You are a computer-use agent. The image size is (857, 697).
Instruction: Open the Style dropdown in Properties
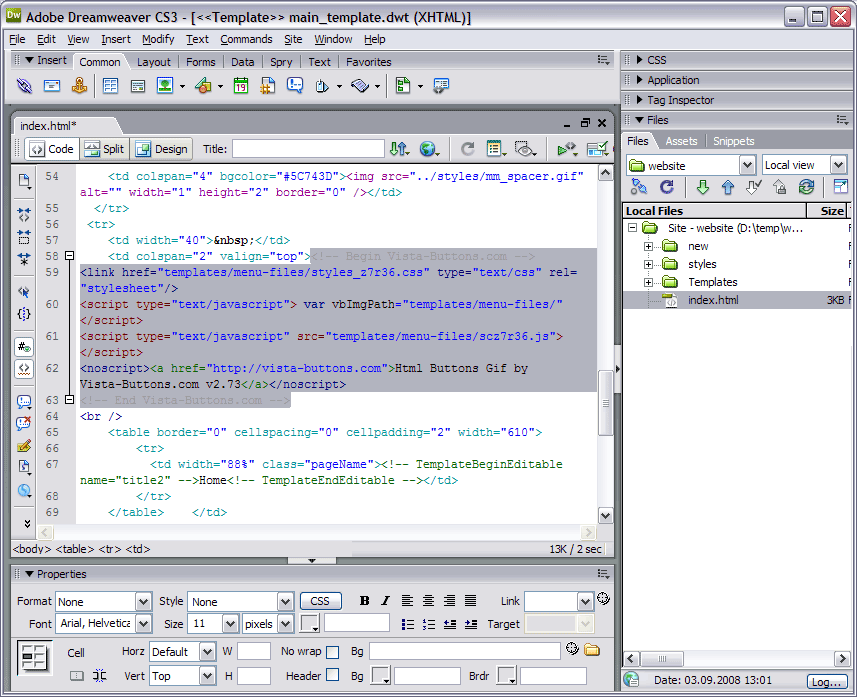click(x=285, y=602)
